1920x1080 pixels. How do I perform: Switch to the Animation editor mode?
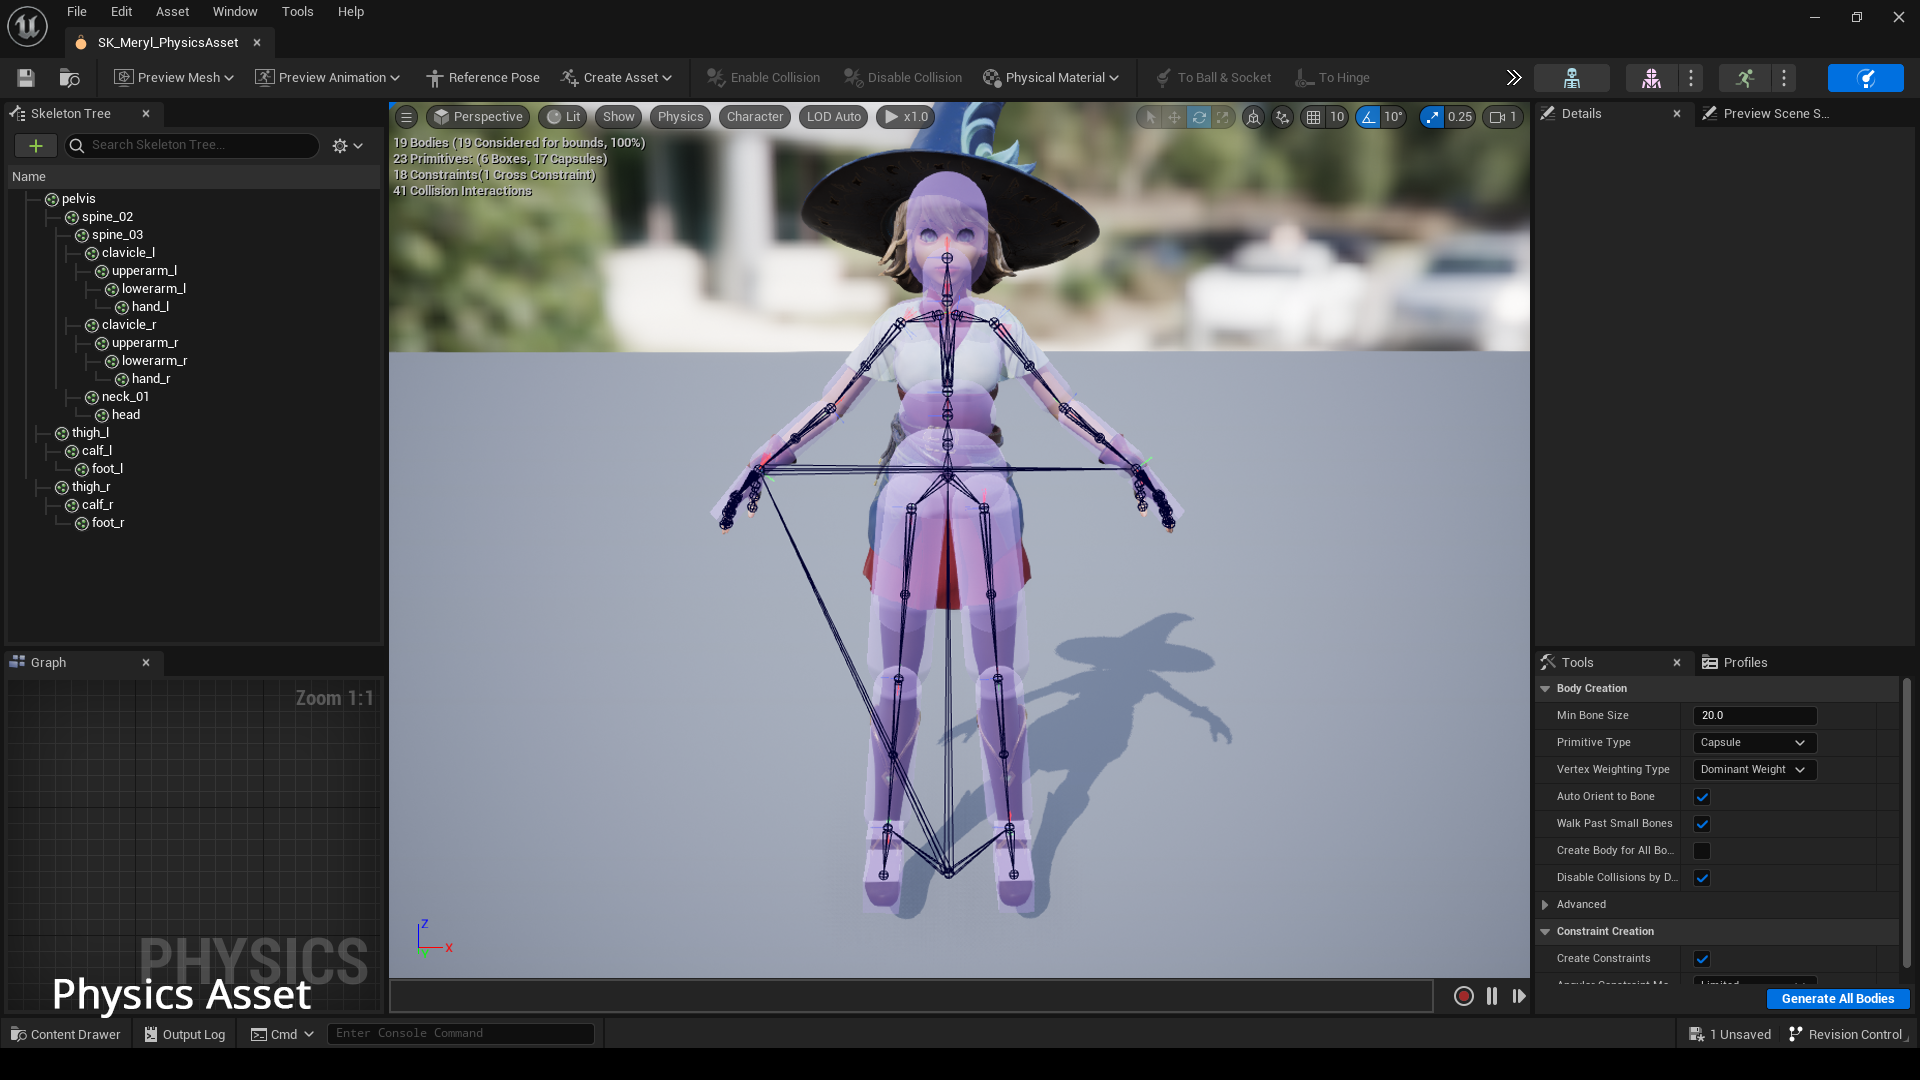(1745, 78)
